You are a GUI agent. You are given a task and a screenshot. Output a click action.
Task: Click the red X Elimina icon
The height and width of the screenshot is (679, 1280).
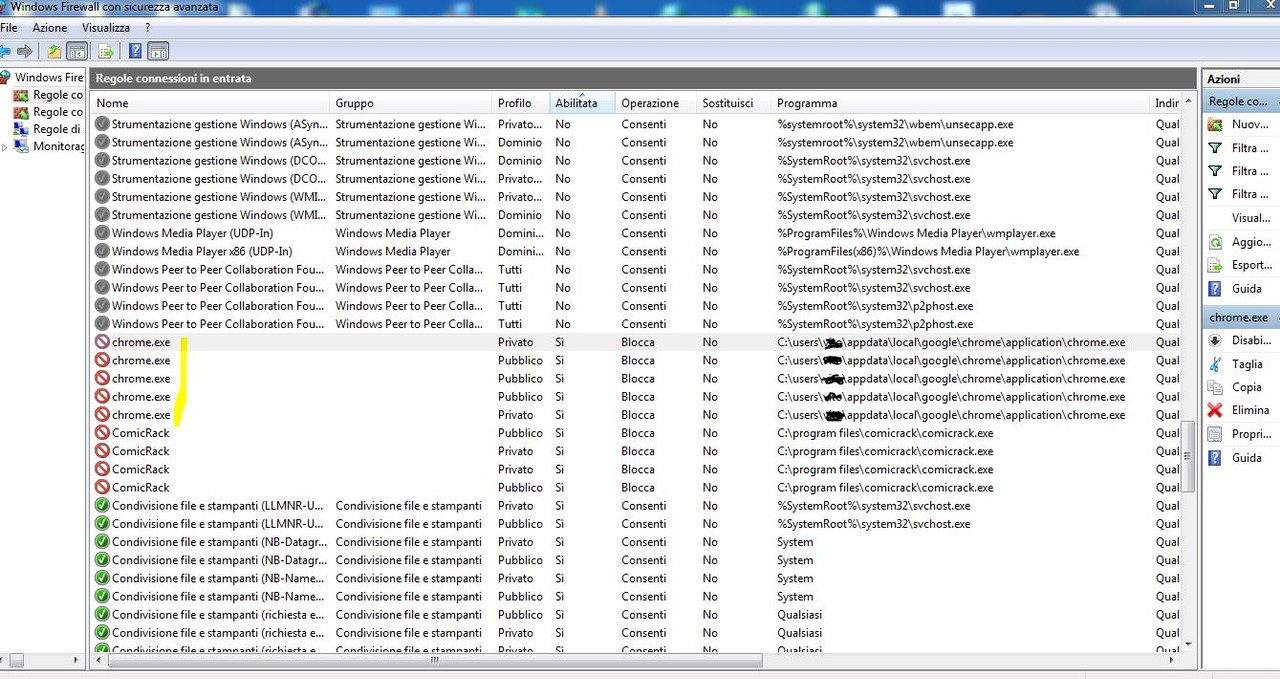1215,410
